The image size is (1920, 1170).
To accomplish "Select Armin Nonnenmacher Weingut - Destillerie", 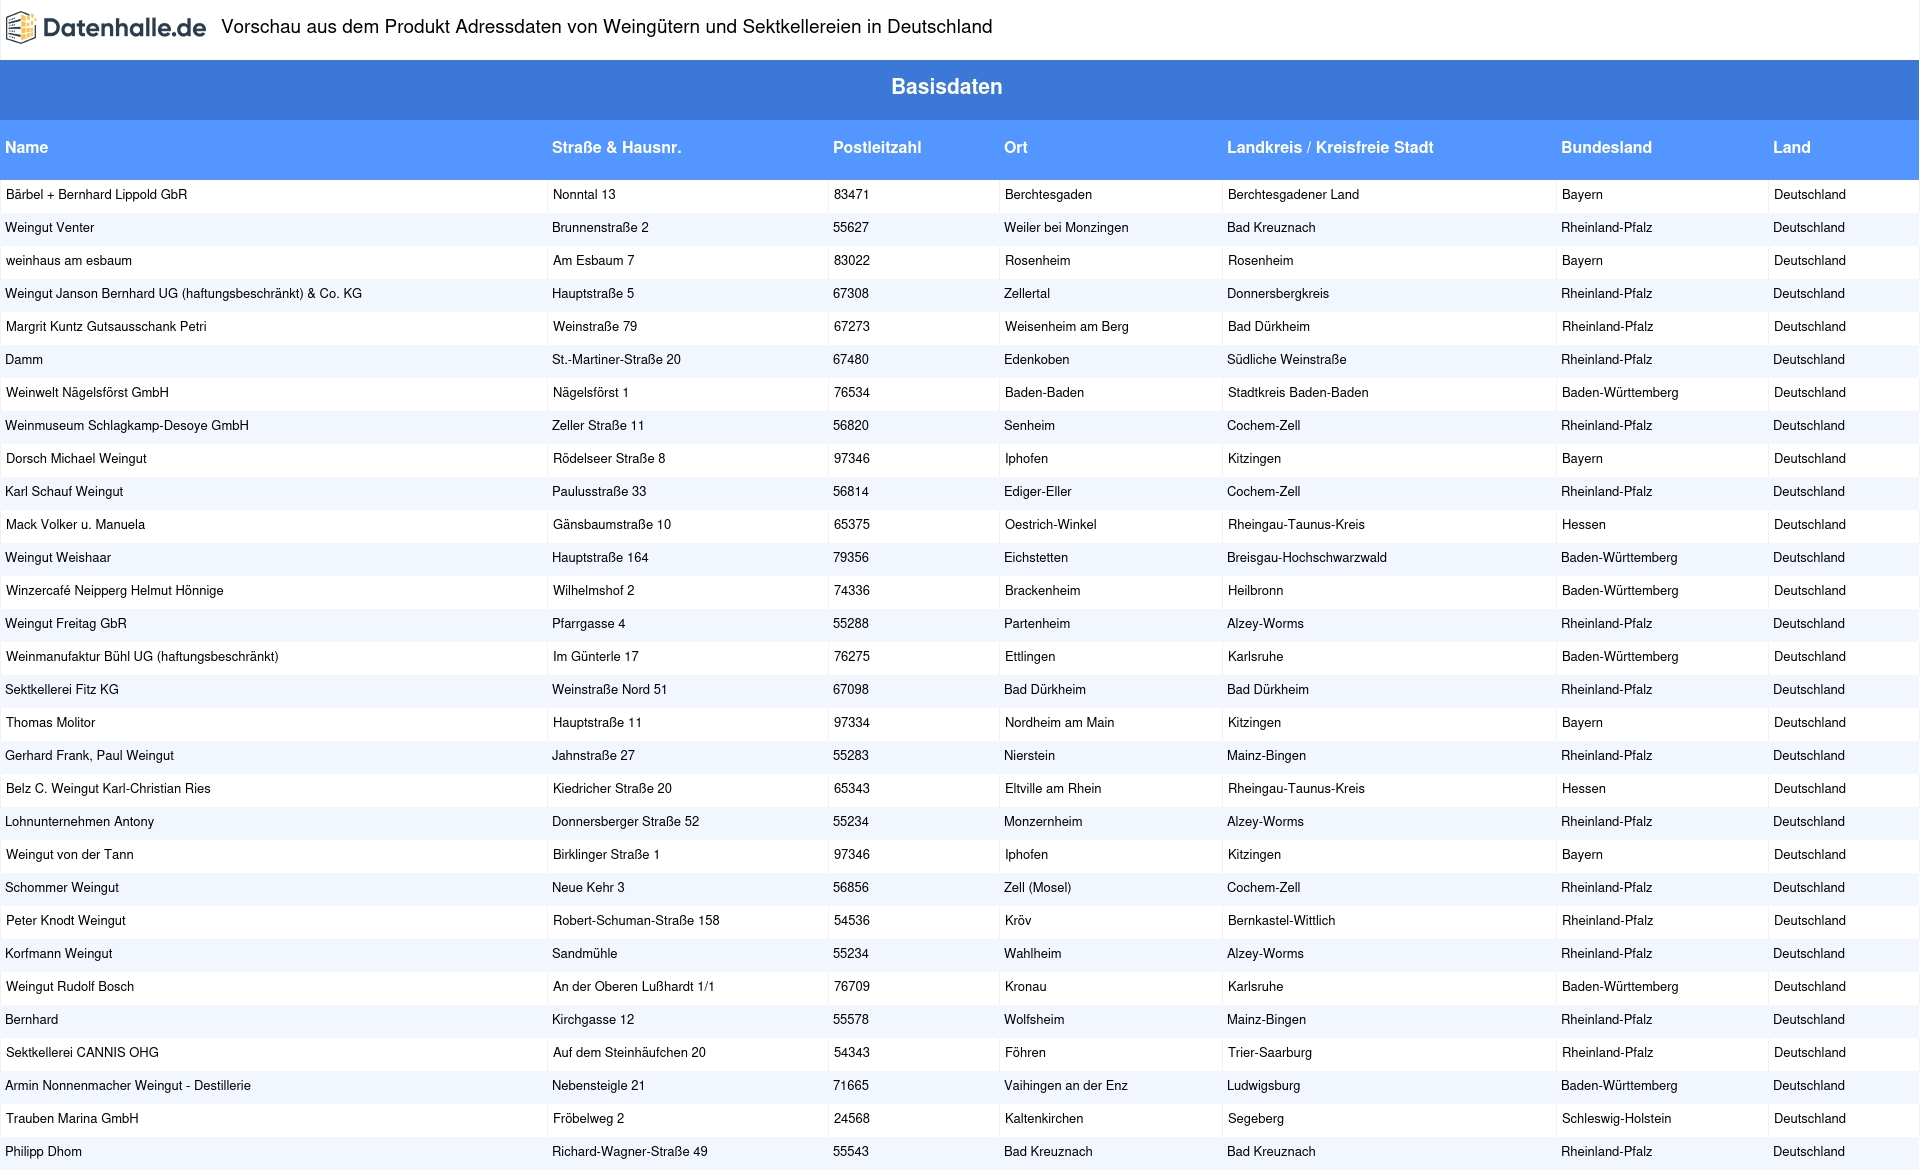I will click(x=128, y=1086).
